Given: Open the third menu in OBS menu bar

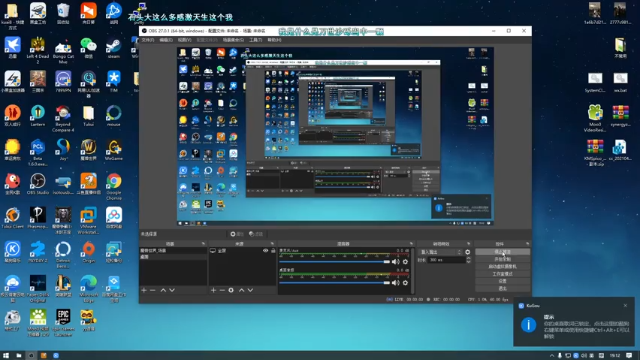Looking at the screenshot, I should (184, 40).
